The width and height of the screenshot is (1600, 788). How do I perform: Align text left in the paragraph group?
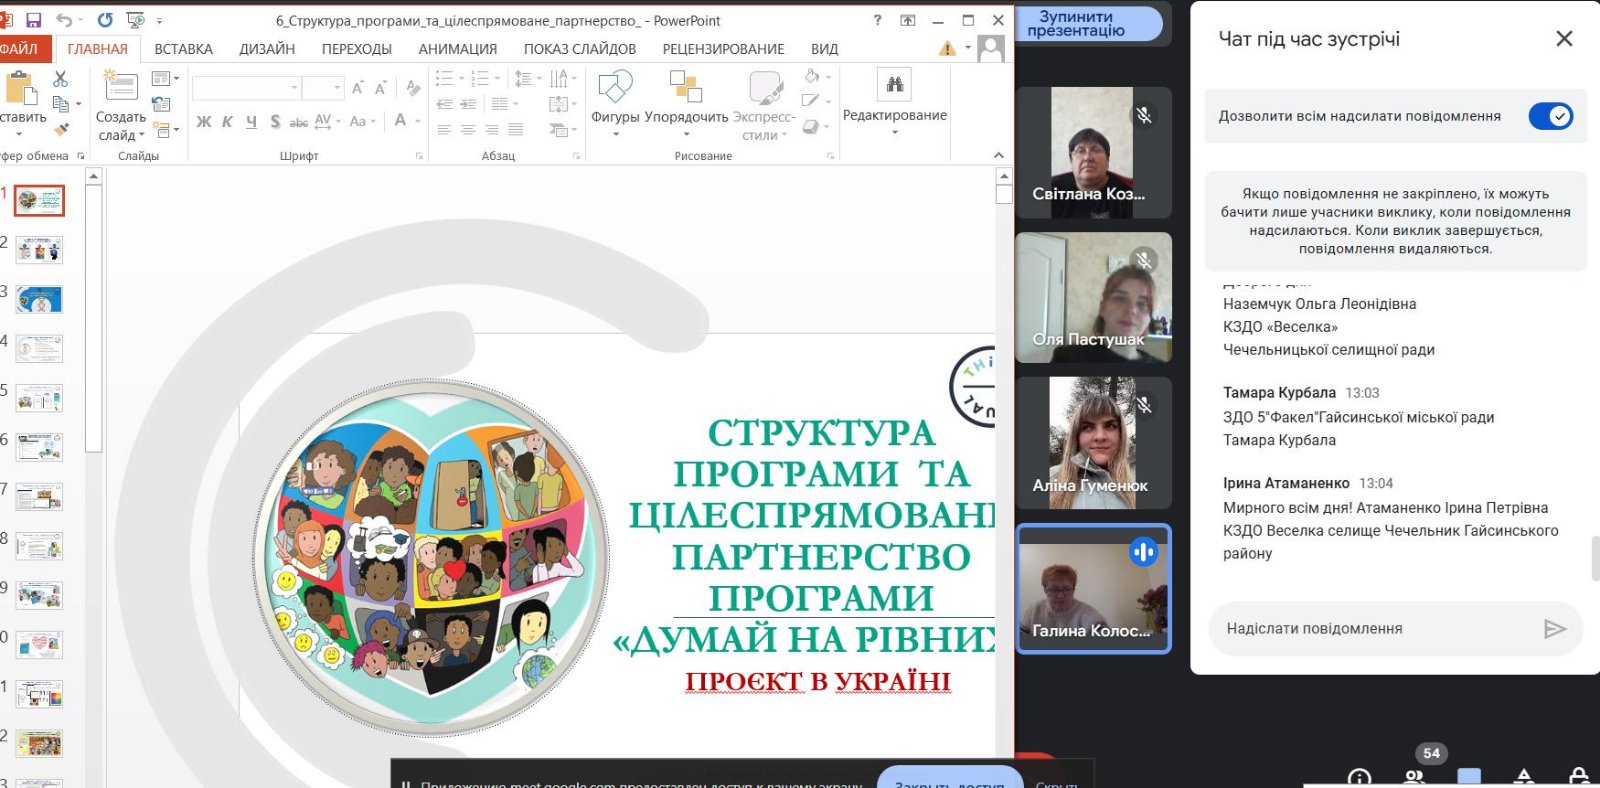point(444,130)
